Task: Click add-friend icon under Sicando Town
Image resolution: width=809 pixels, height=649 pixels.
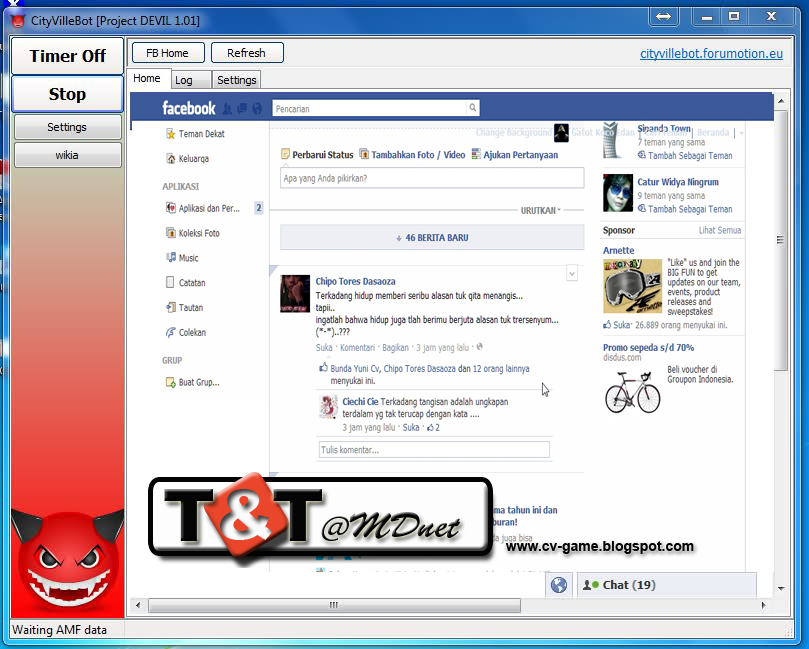Action: [x=642, y=155]
